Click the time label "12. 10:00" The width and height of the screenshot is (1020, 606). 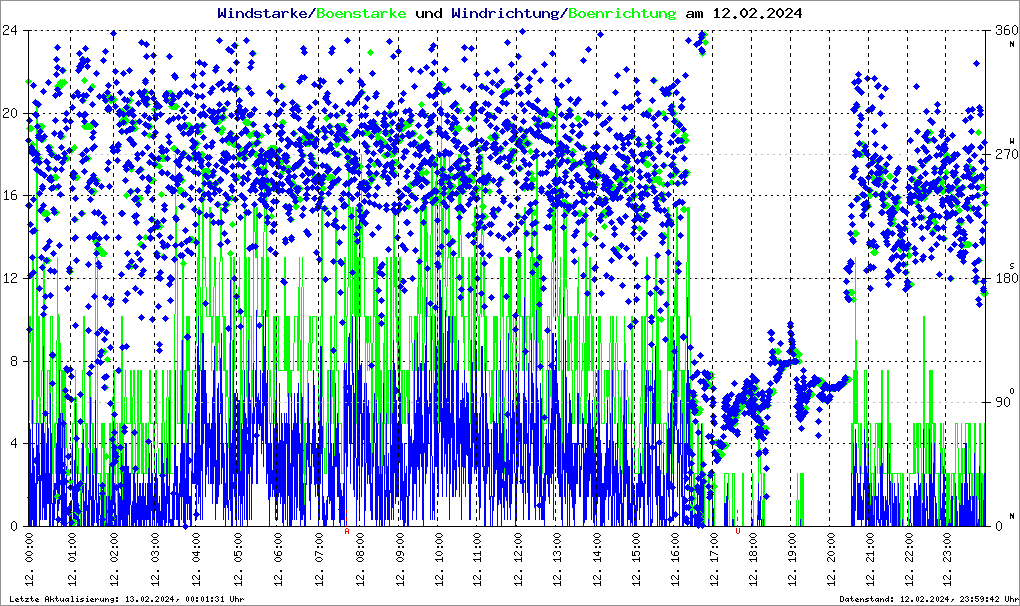pyautogui.click(x=439, y=558)
